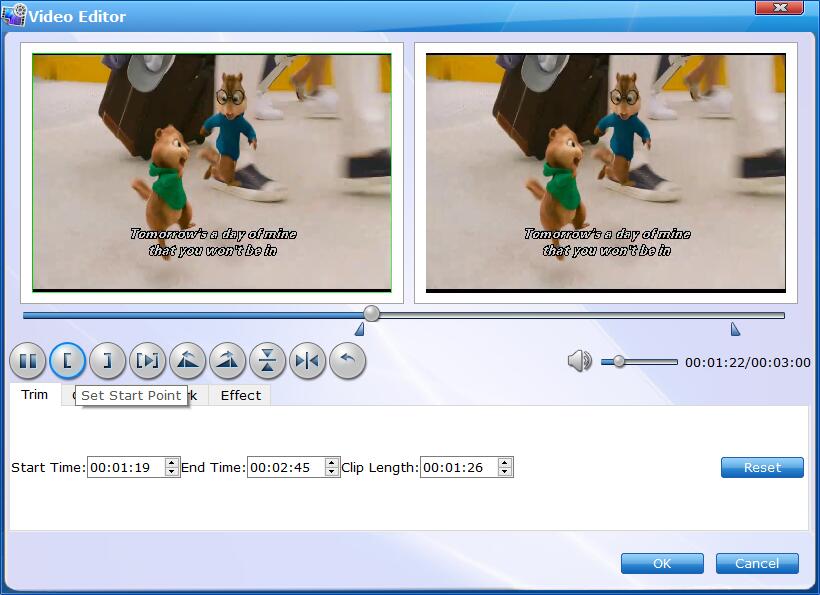The height and width of the screenshot is (595, 820).
Task: Click the End Time field
Action: tap(286, 467)
